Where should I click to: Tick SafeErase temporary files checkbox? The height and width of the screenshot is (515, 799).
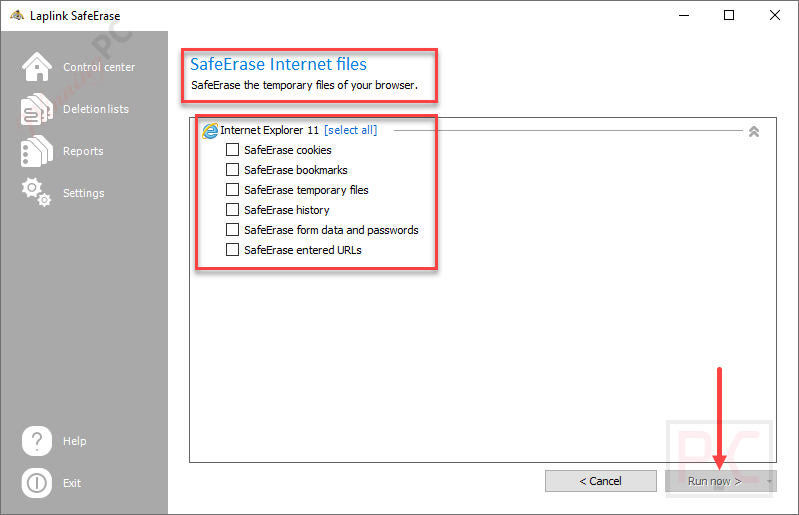click(x=232, y=189)
